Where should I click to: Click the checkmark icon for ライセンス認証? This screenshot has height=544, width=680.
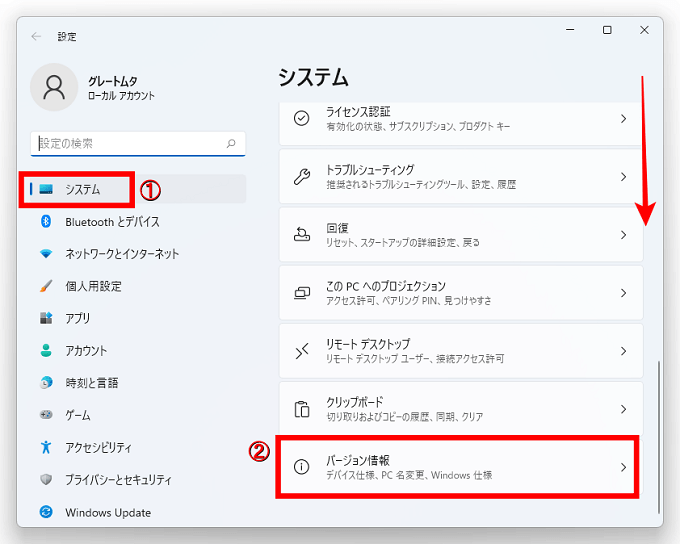[301, 118]
